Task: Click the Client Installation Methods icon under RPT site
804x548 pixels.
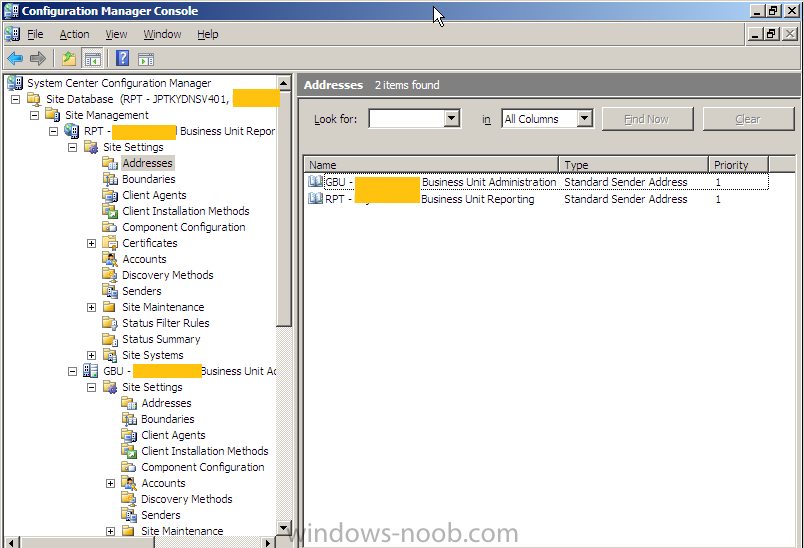Action: (110, 211)
